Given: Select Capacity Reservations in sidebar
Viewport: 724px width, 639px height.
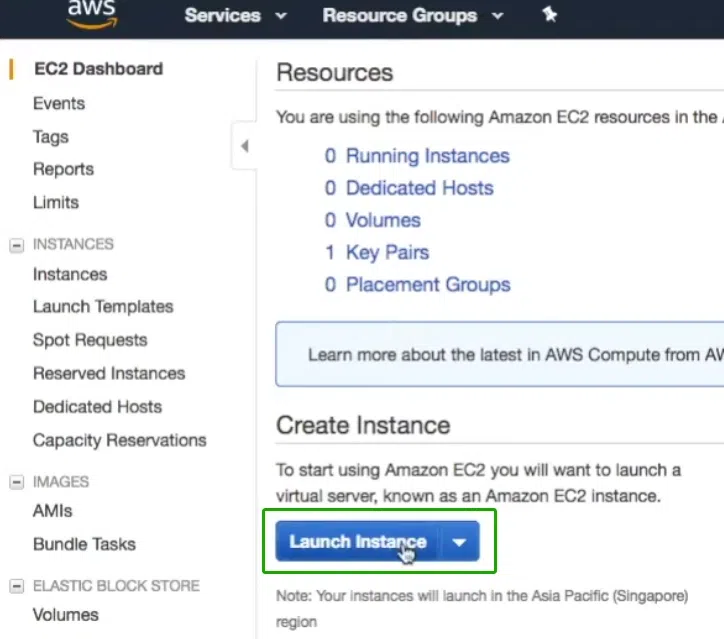Looking at the screenshot, I should 119,440.
